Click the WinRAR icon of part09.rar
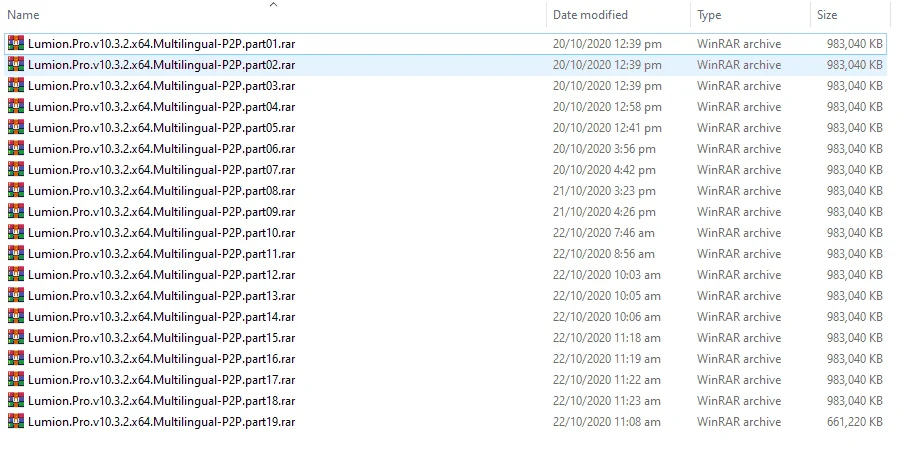 click(x=16, y=212)
